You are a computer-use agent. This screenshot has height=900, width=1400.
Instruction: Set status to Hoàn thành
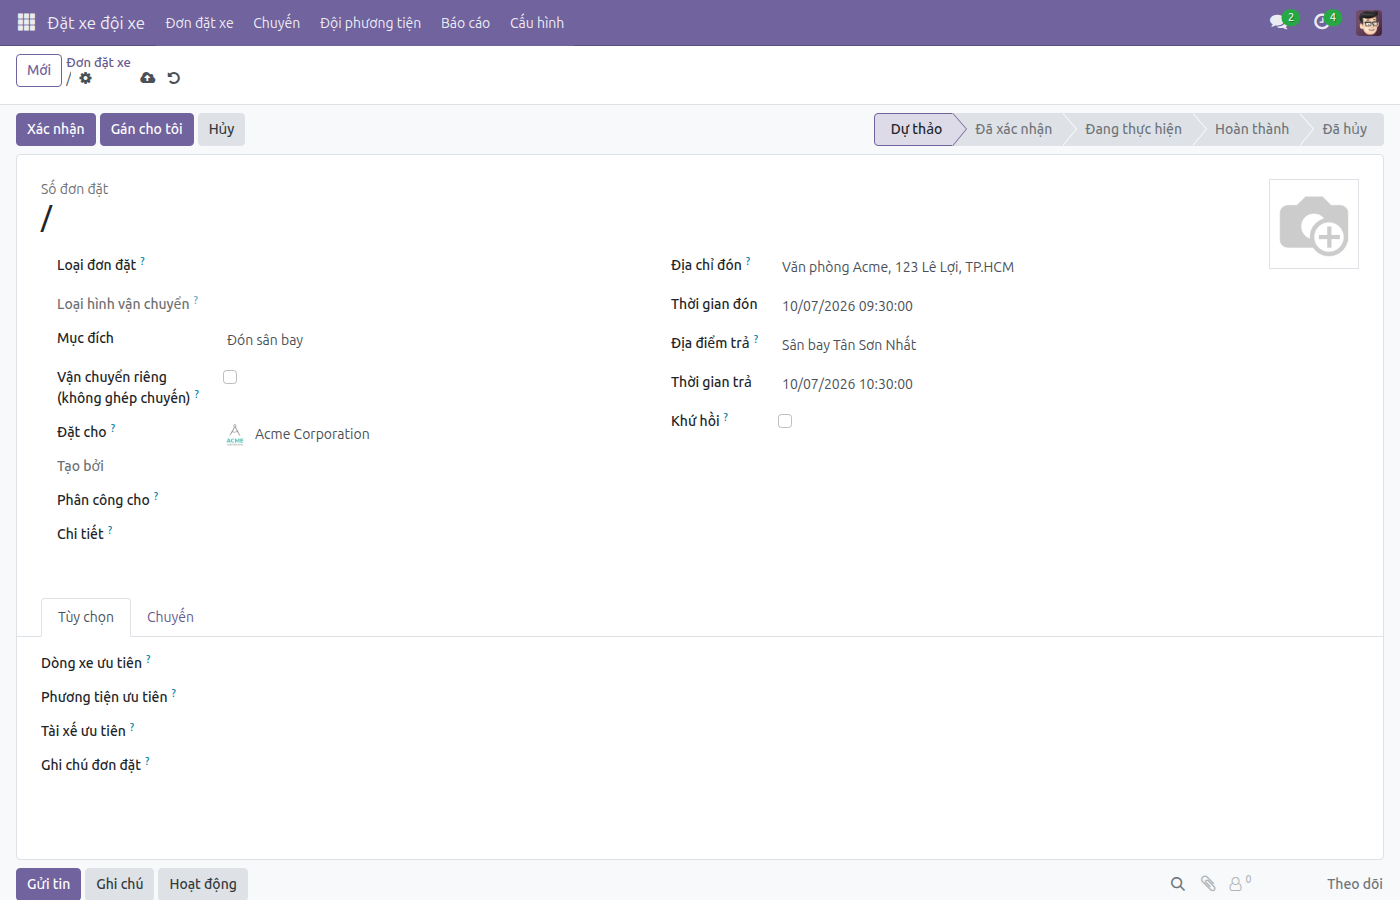(x=1252, y=129)
